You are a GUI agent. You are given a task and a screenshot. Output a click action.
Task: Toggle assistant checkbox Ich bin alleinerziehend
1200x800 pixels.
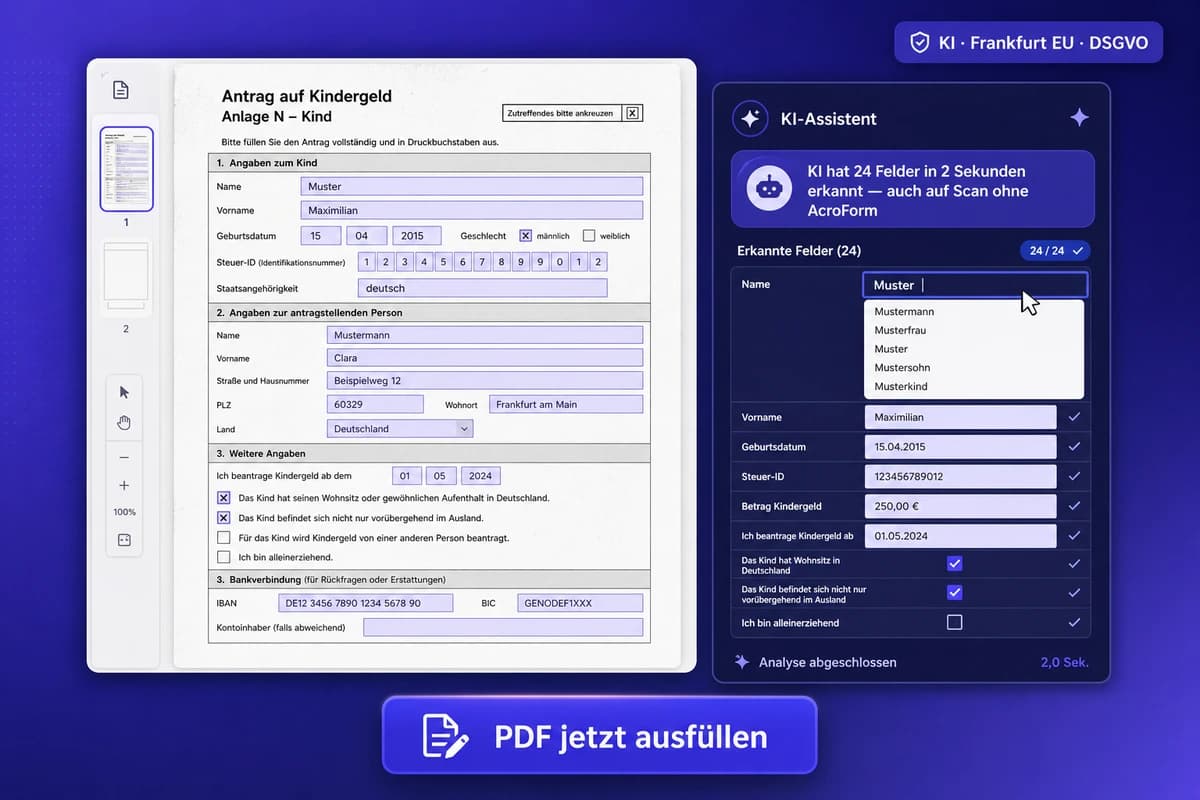(954, 622)
